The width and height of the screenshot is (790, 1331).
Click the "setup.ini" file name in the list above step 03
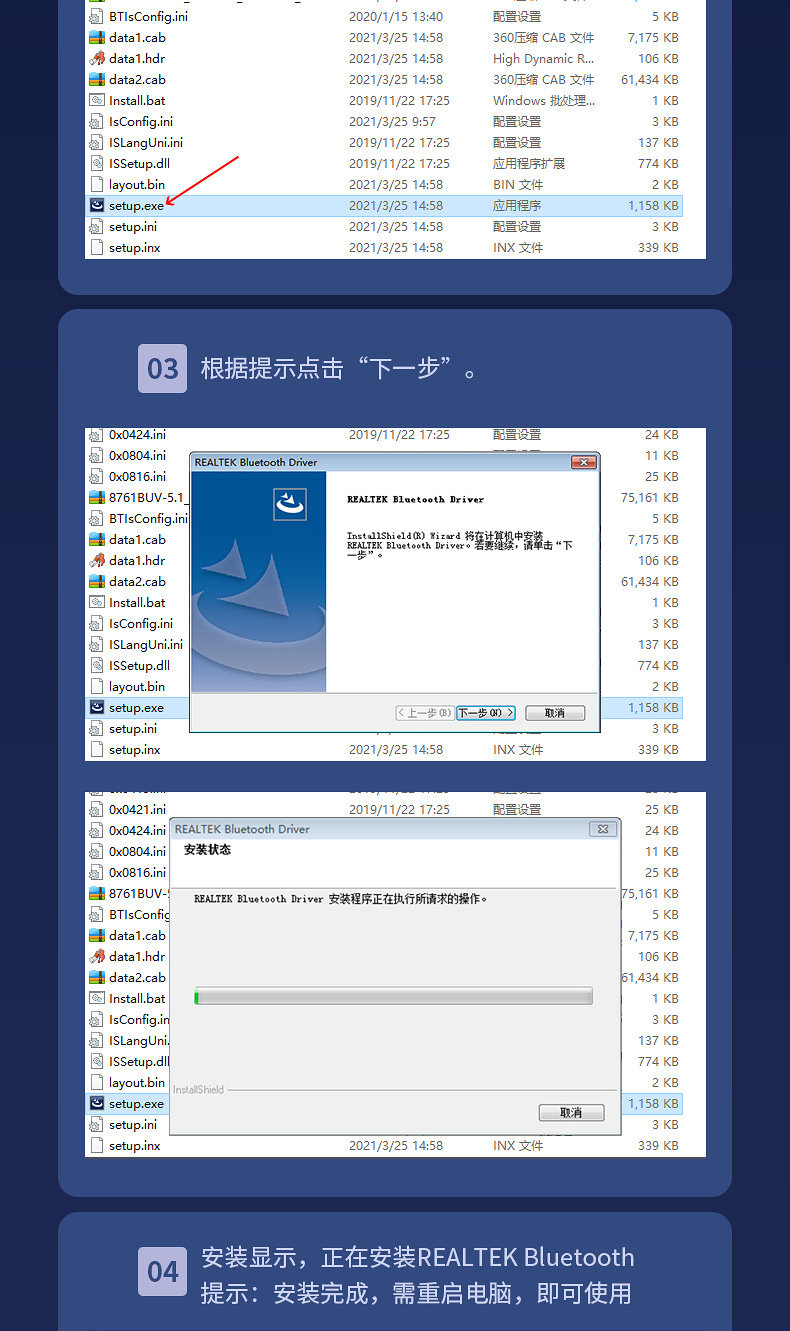pos(133,226)
